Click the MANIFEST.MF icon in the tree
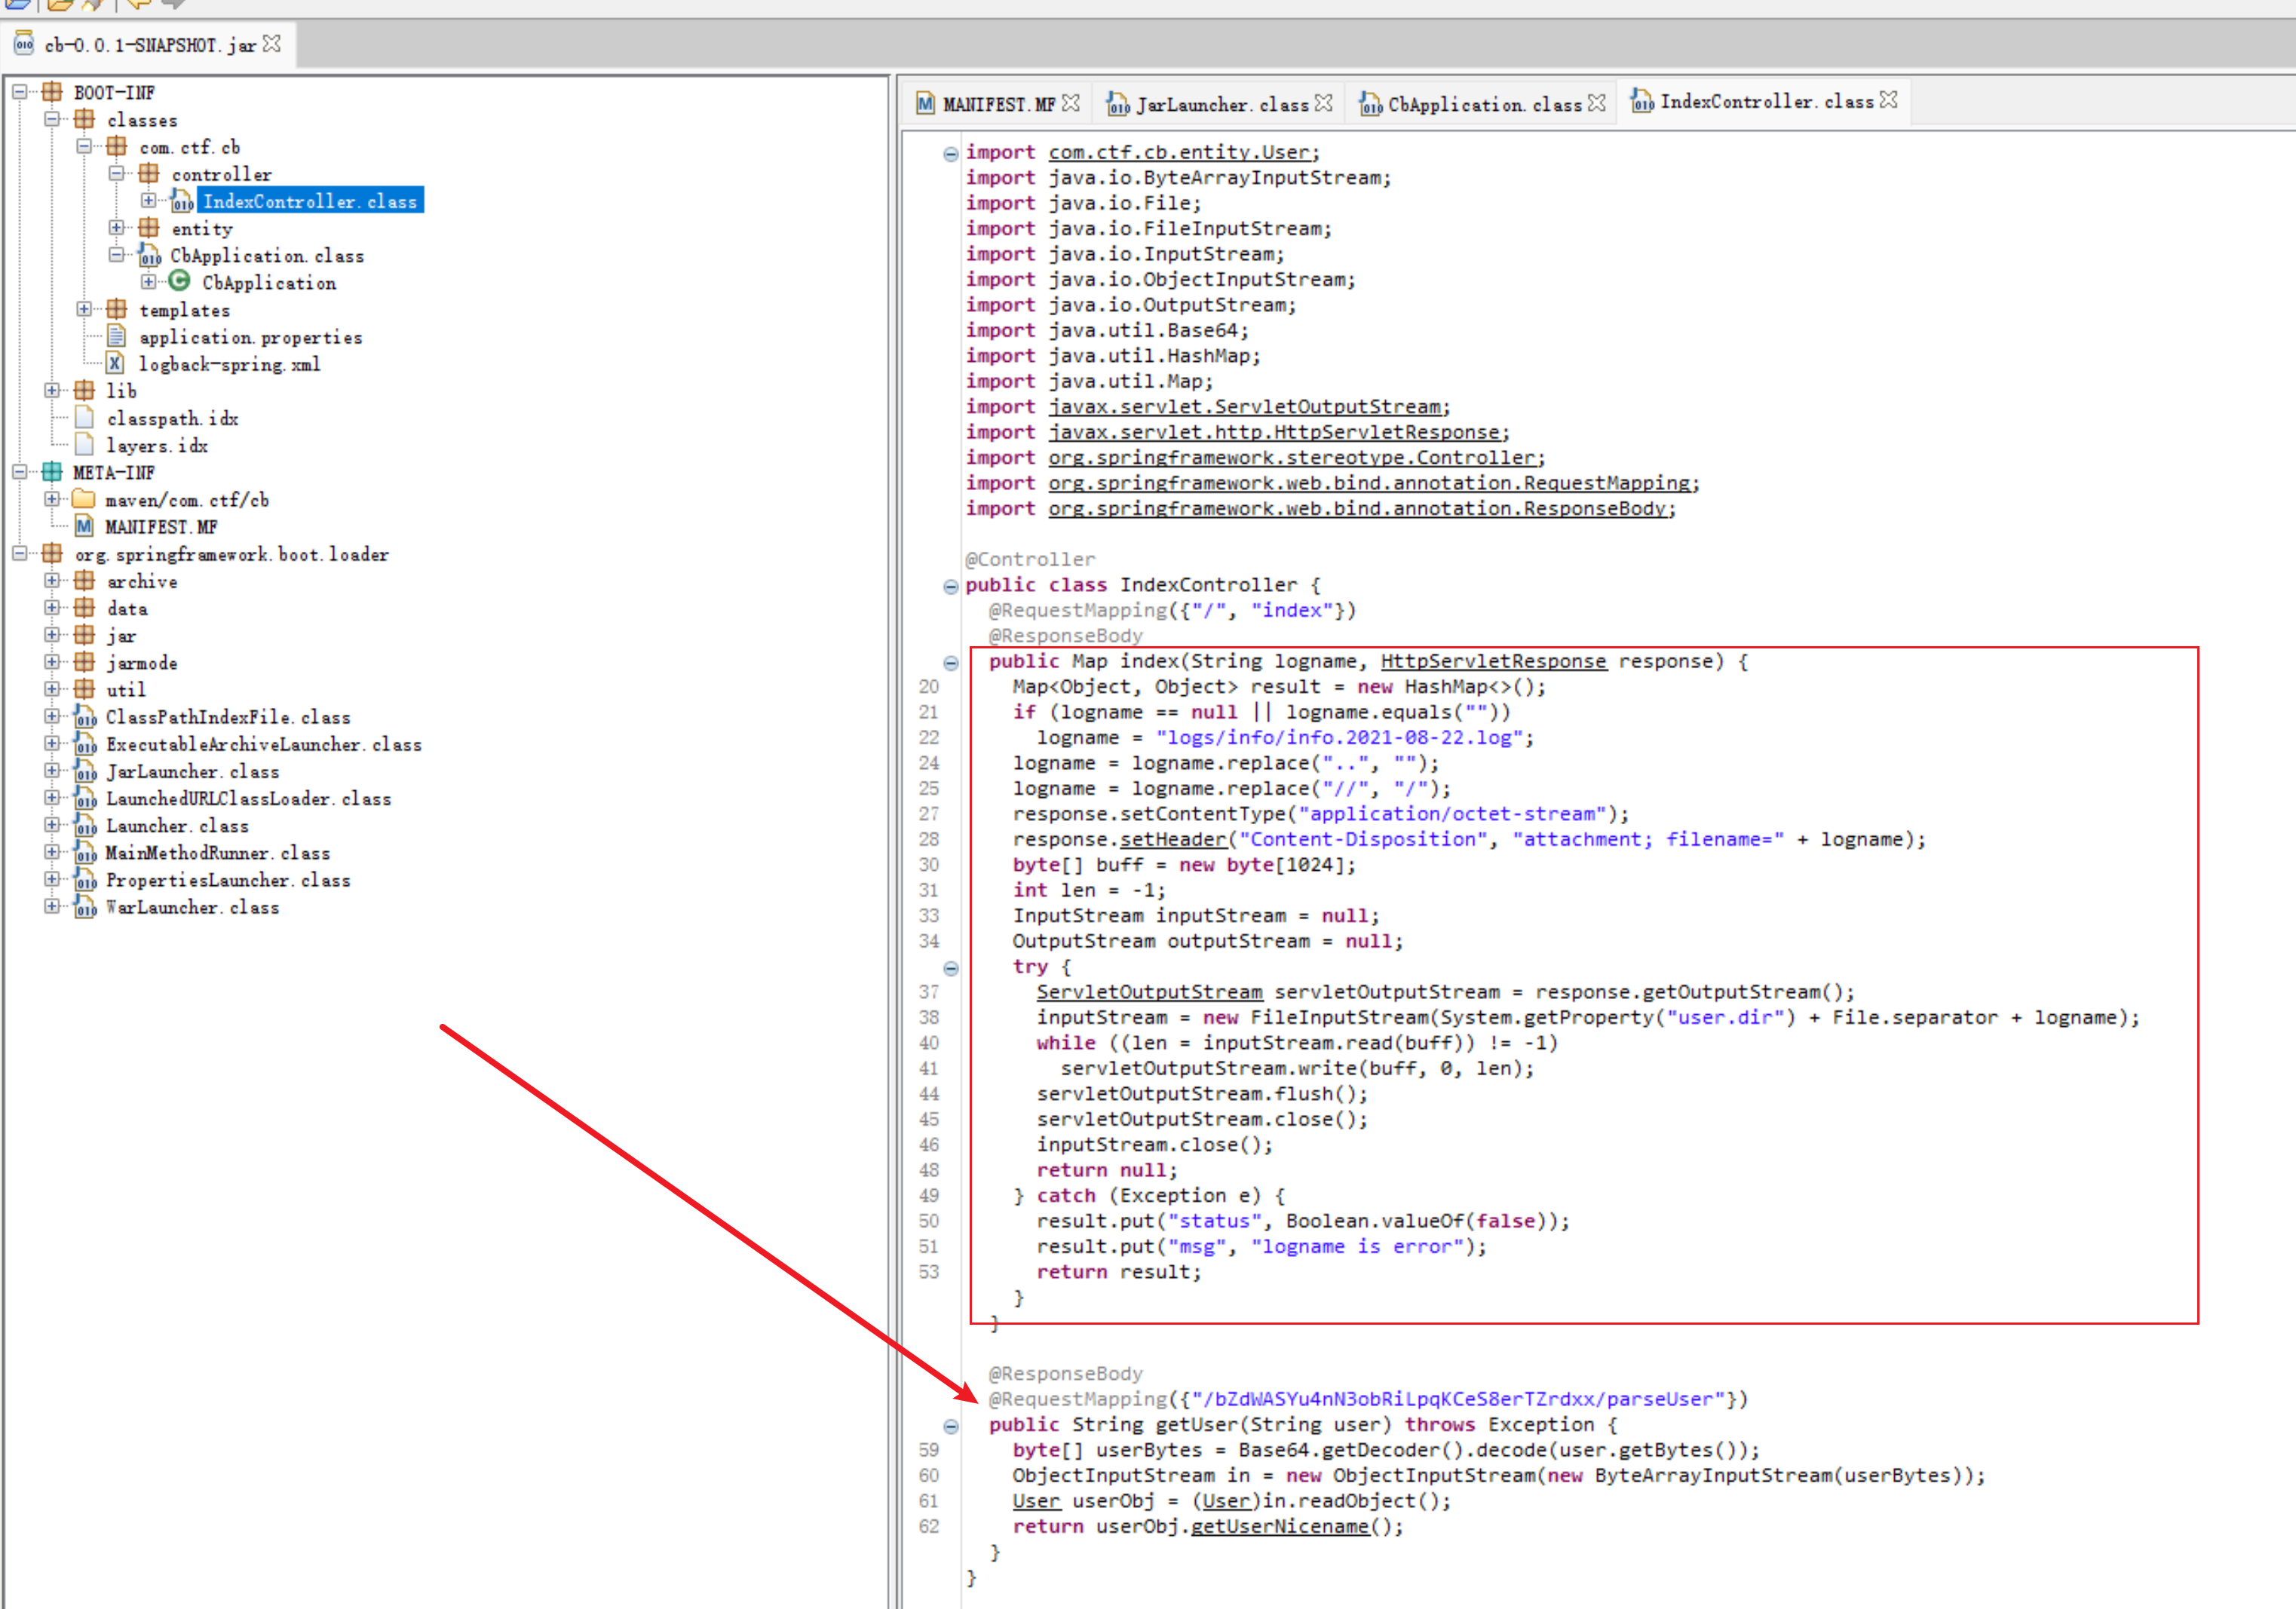The width and height of the screenshot is (2296, 1609). tap(84, 526)
